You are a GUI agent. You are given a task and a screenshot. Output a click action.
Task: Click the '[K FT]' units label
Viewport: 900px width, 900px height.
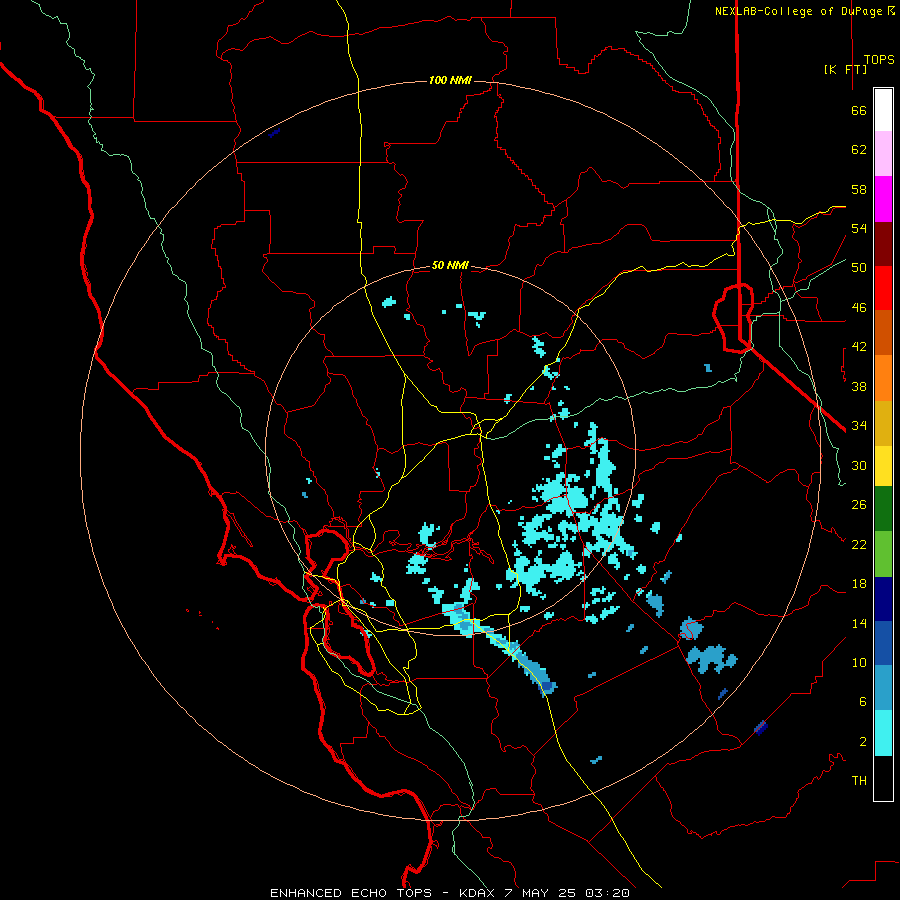(x=845, y=69)
